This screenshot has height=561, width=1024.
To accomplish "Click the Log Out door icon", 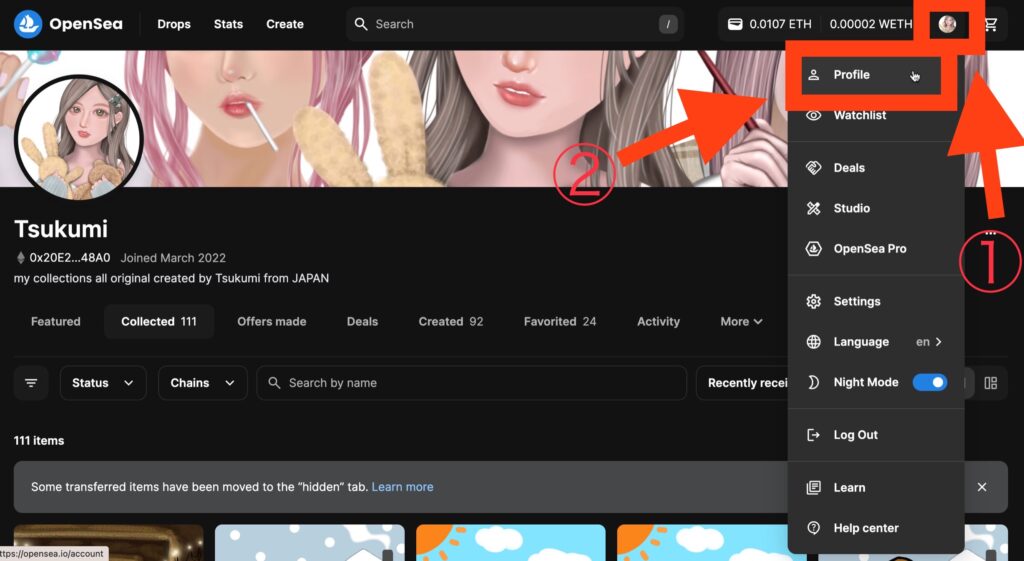I will (x=813, y=435).
